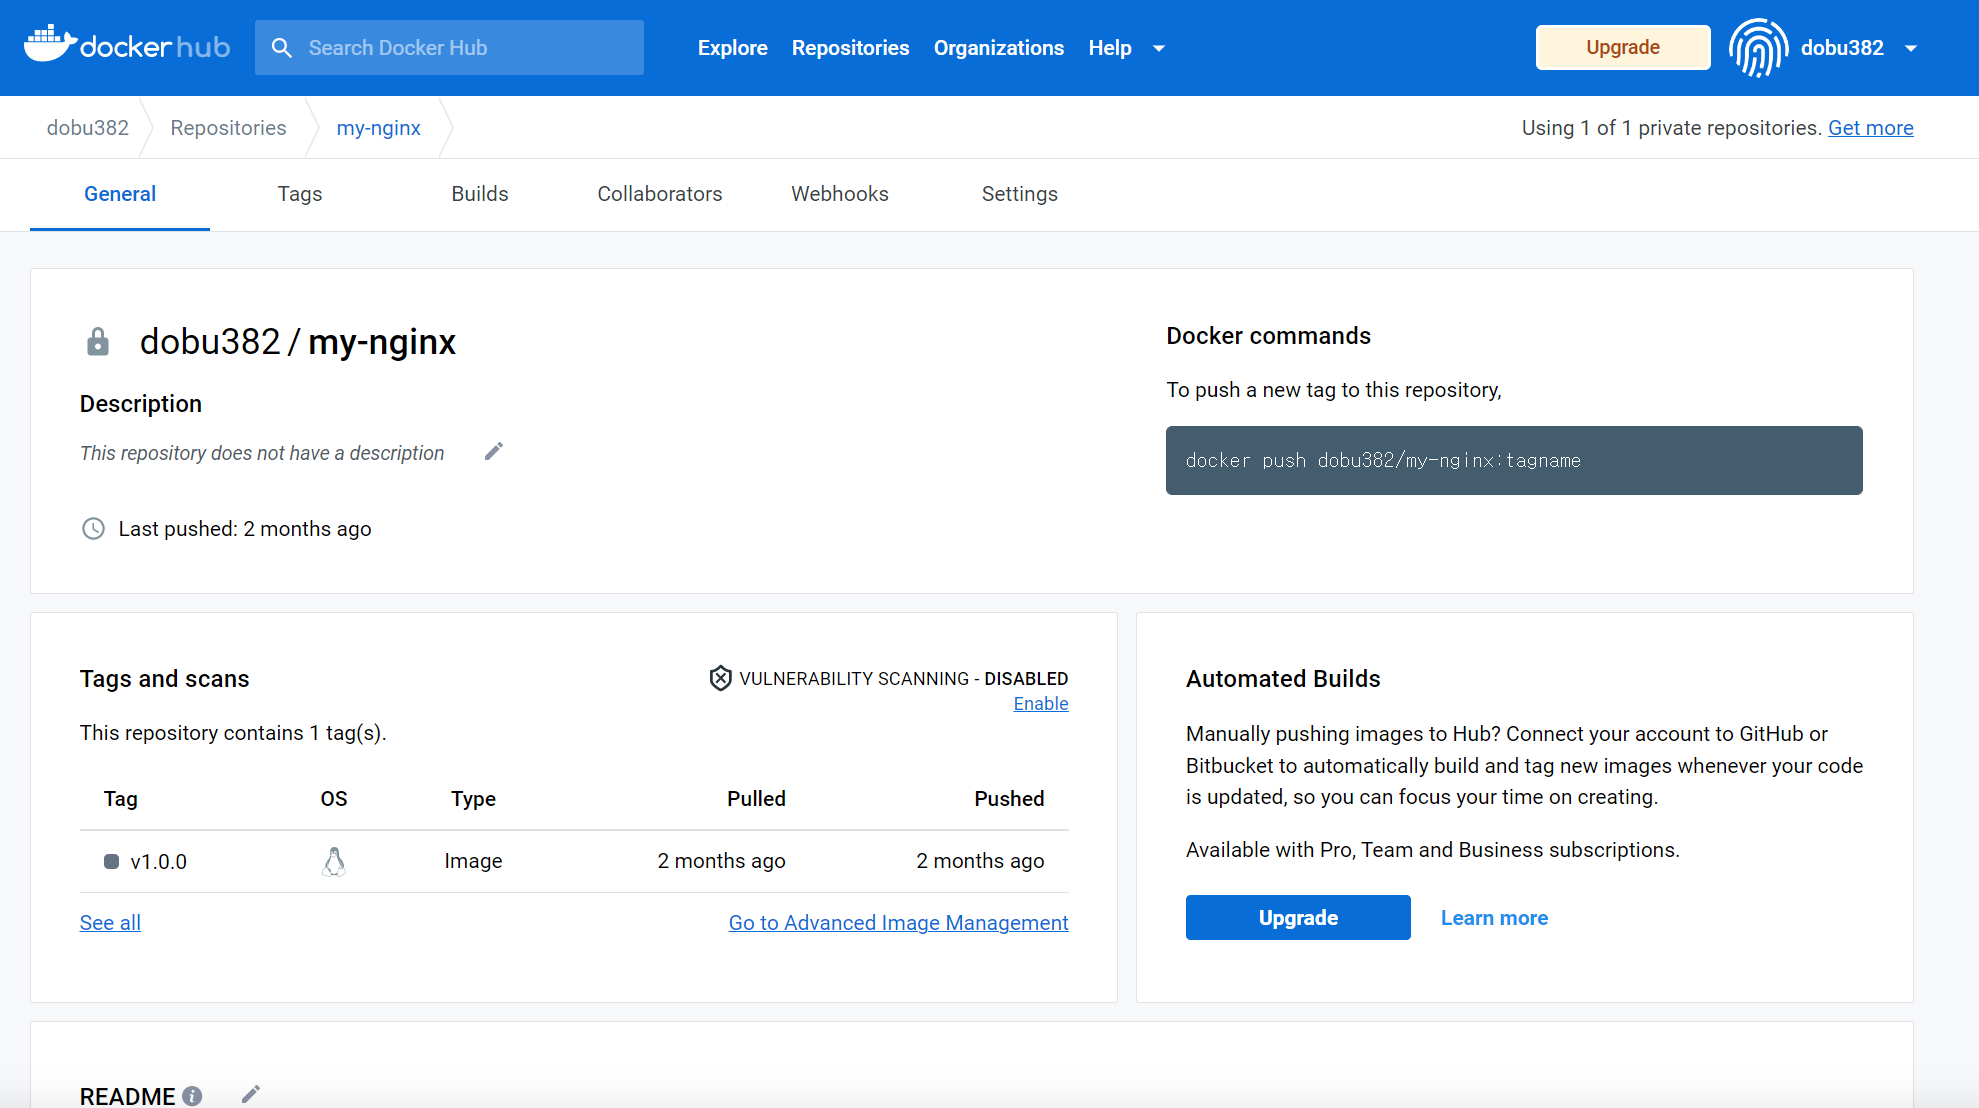Click the README info icon

[192, 1096]
